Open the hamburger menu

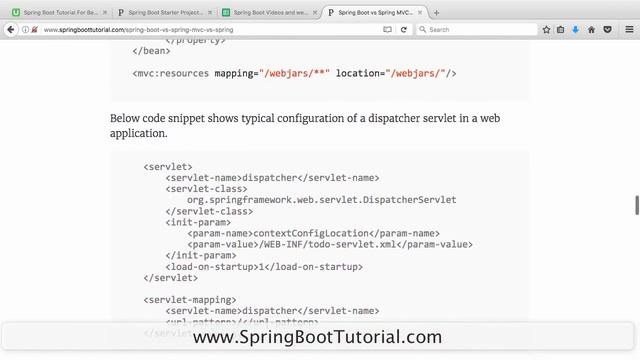coord(629,29)
